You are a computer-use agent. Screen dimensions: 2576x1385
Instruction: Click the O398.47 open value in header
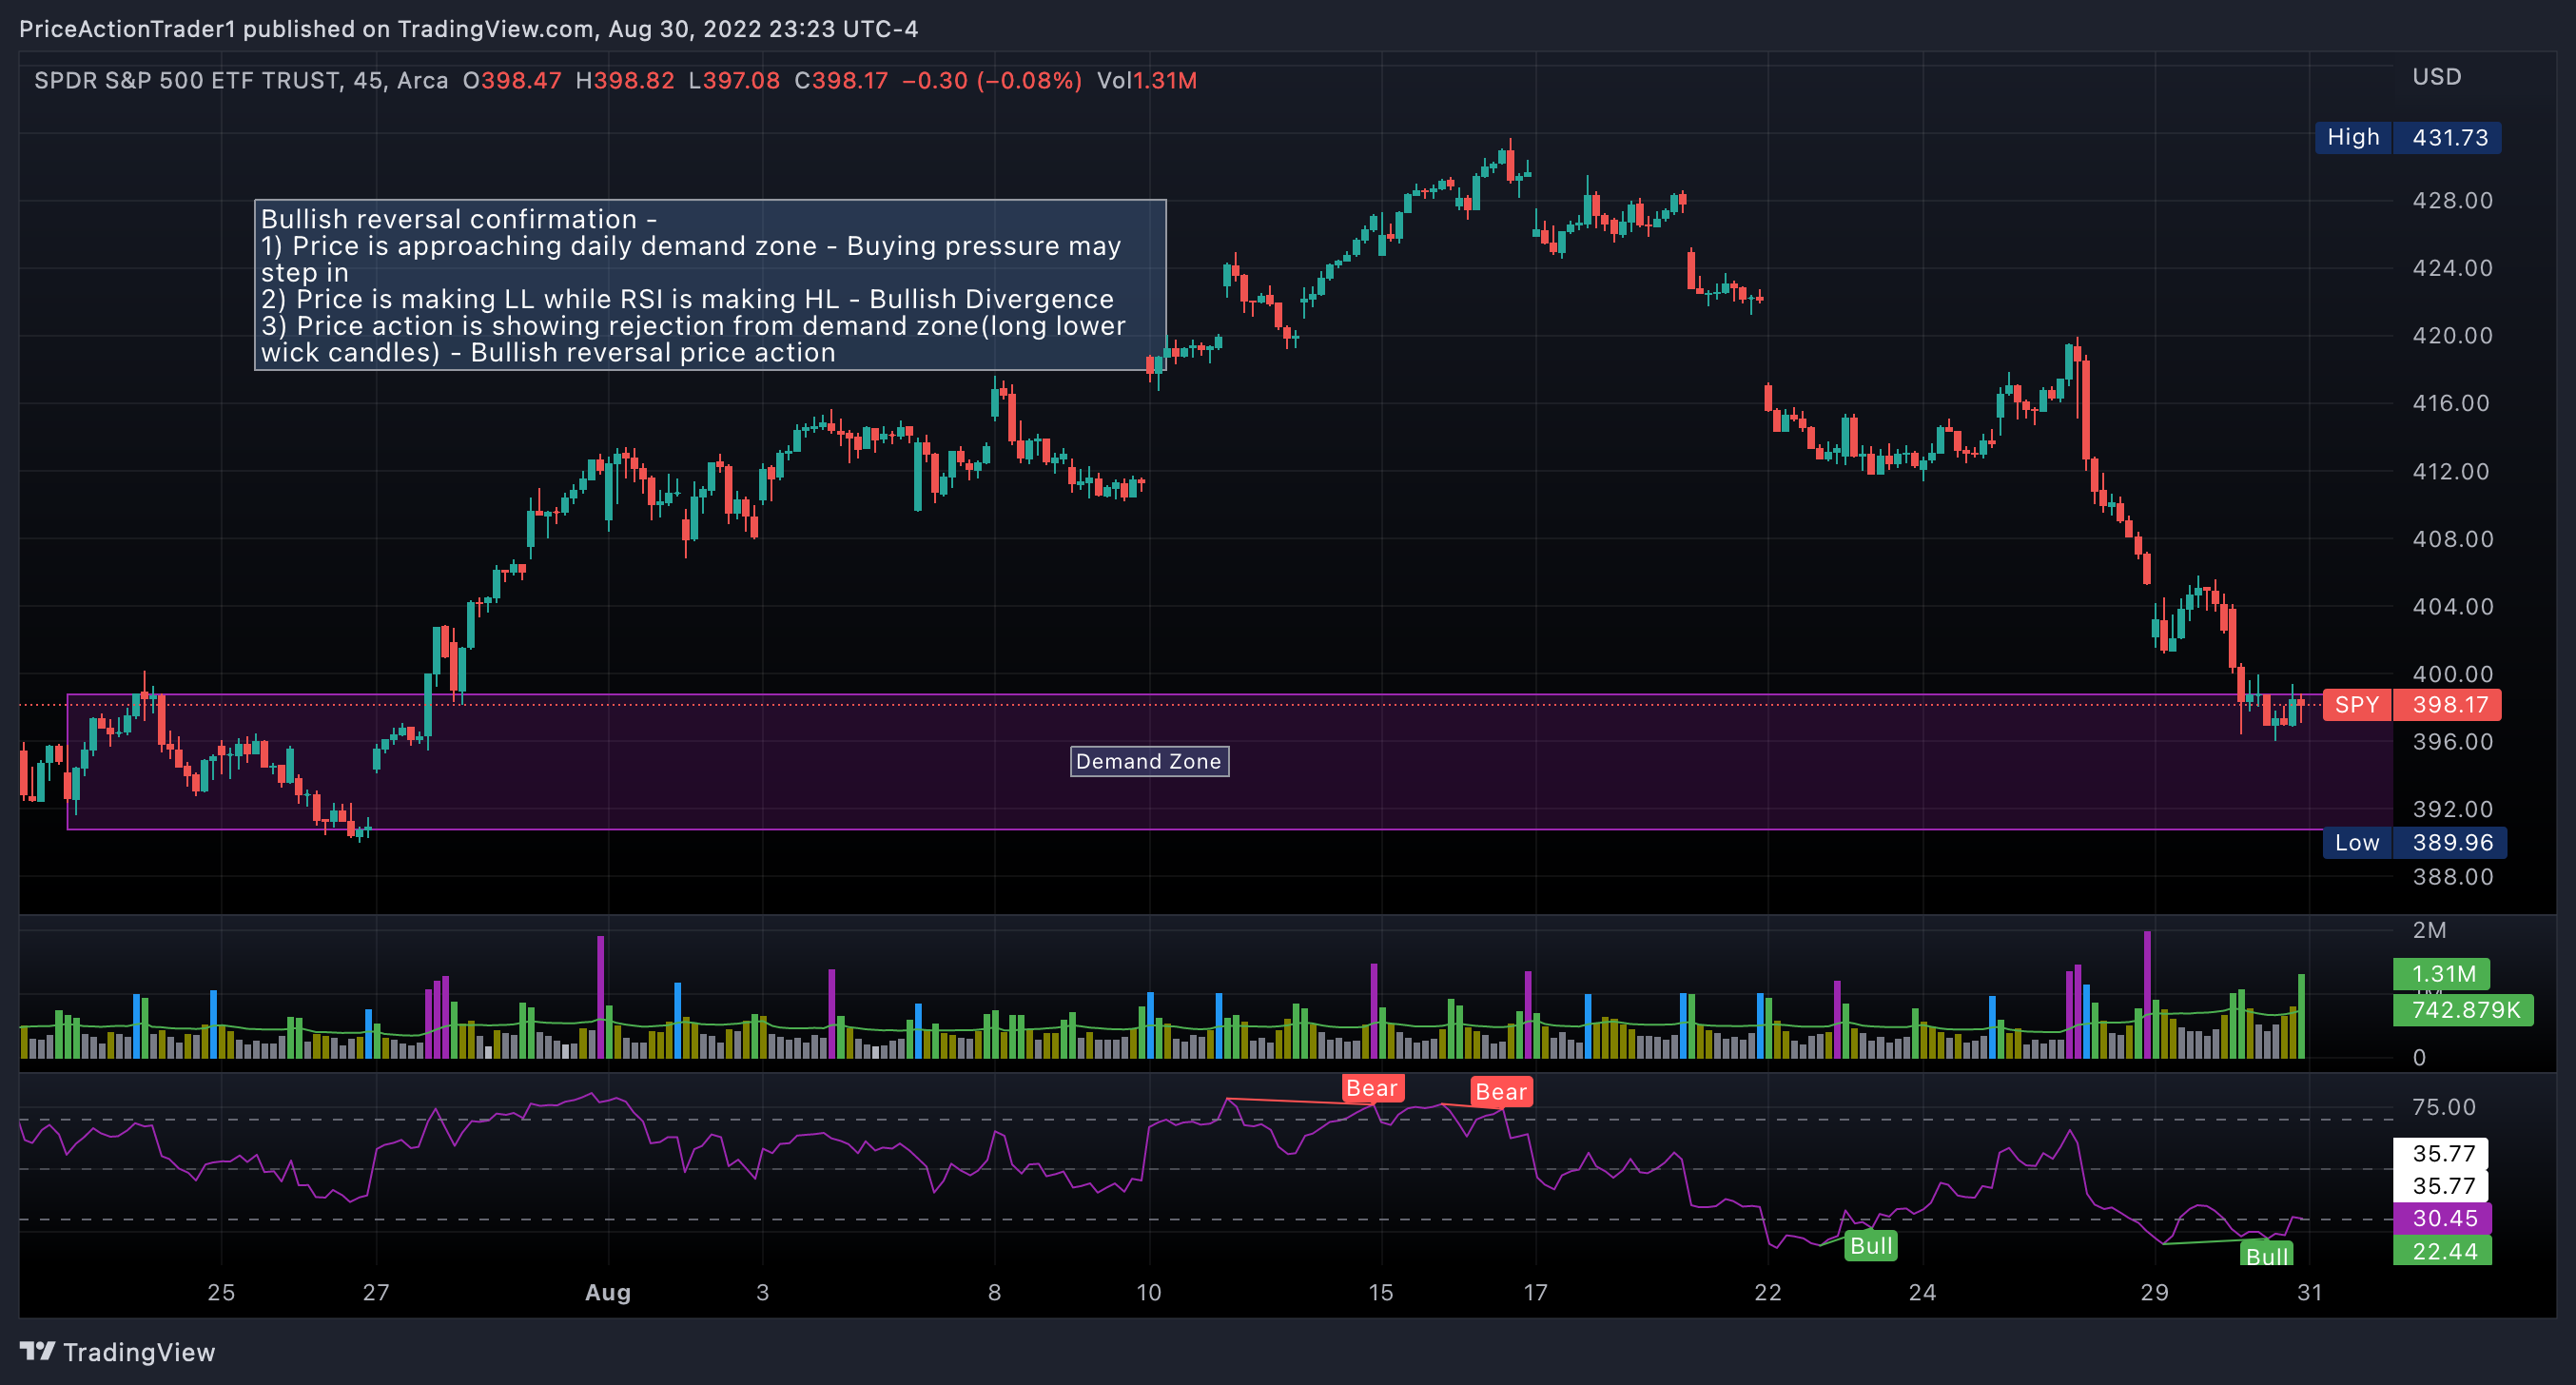point(512,80)
